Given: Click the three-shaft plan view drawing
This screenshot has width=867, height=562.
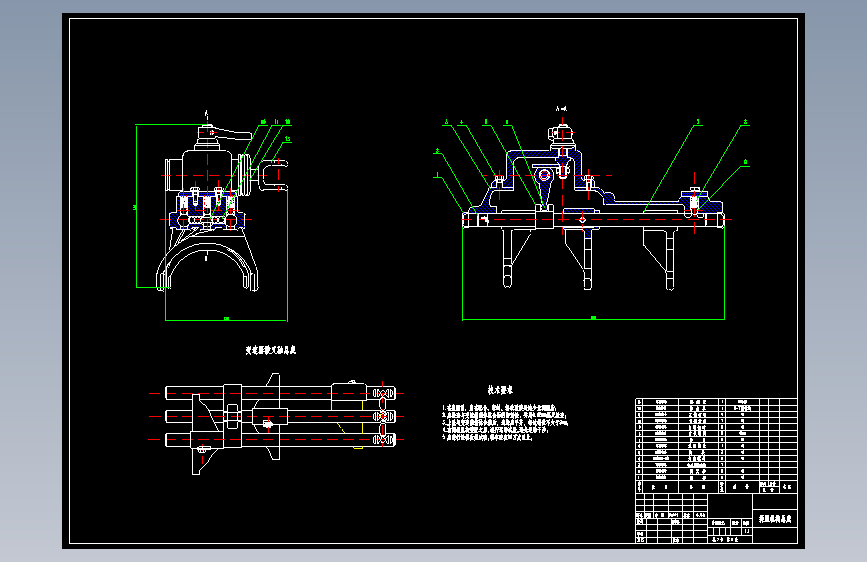Looking at the screenshot, I should [x=276, y=424].
